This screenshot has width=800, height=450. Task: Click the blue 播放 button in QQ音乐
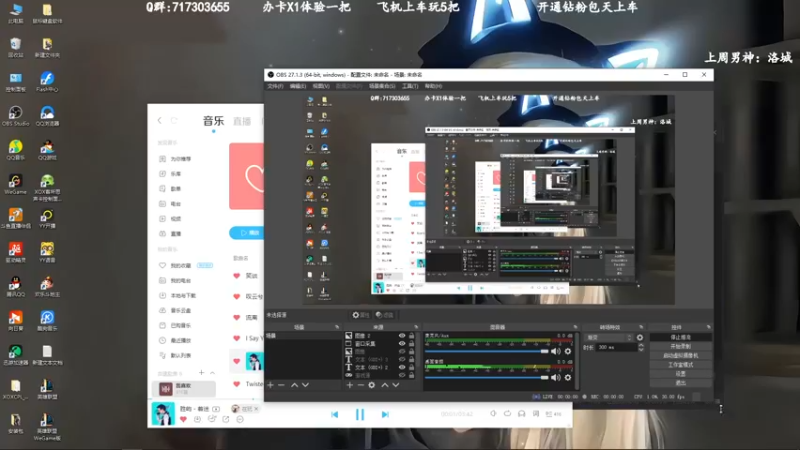pyautogui.click(x=247, y=233)
